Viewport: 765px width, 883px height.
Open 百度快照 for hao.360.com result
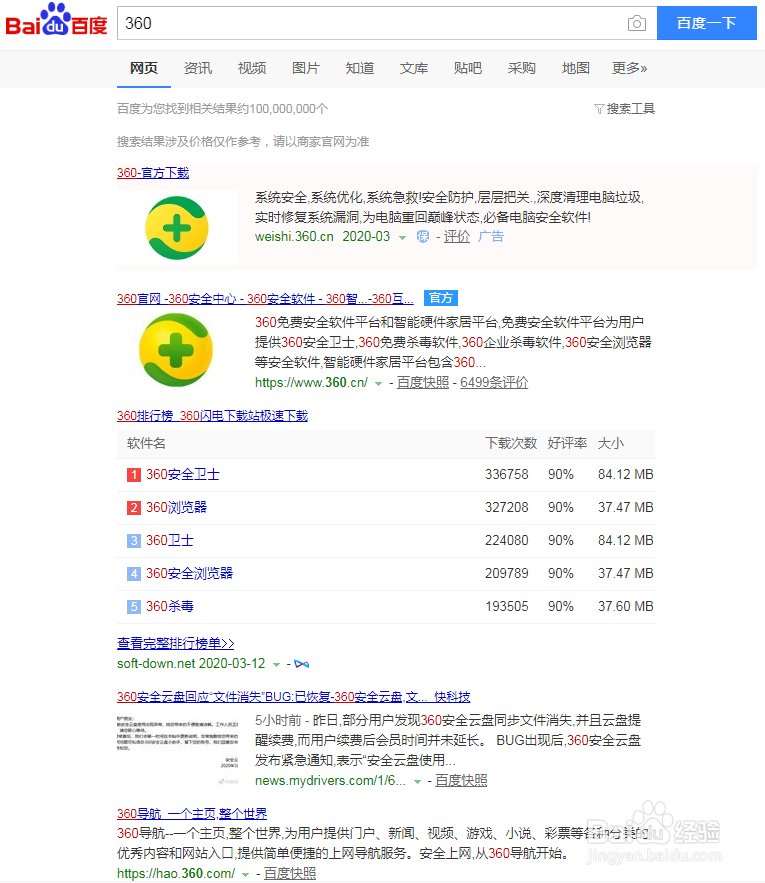point(290,873)
